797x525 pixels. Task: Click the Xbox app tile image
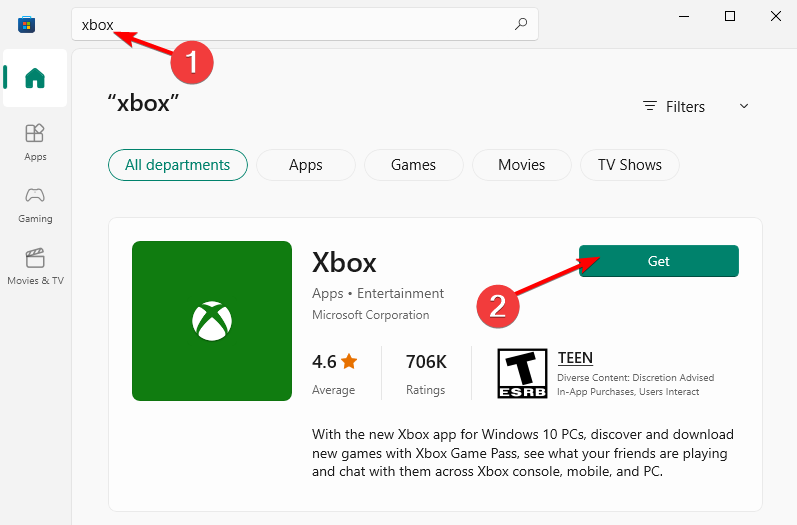pos(212,321)
